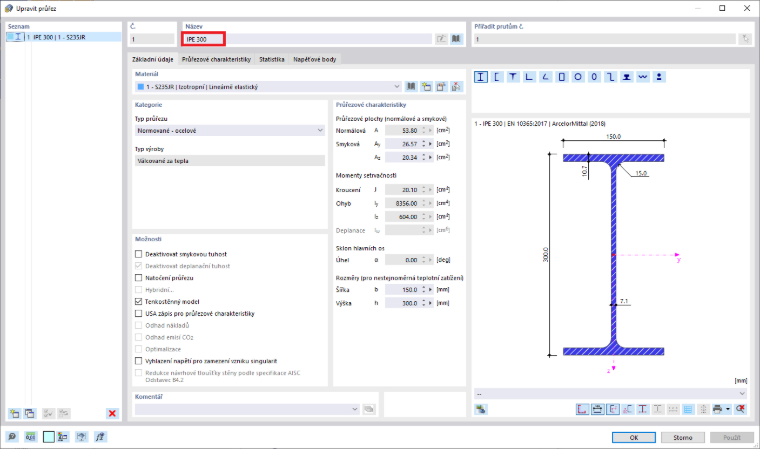Screen dimensions: 760x449
Task: Click the comment library button beside Komentář
Action: tap(369, 409)
